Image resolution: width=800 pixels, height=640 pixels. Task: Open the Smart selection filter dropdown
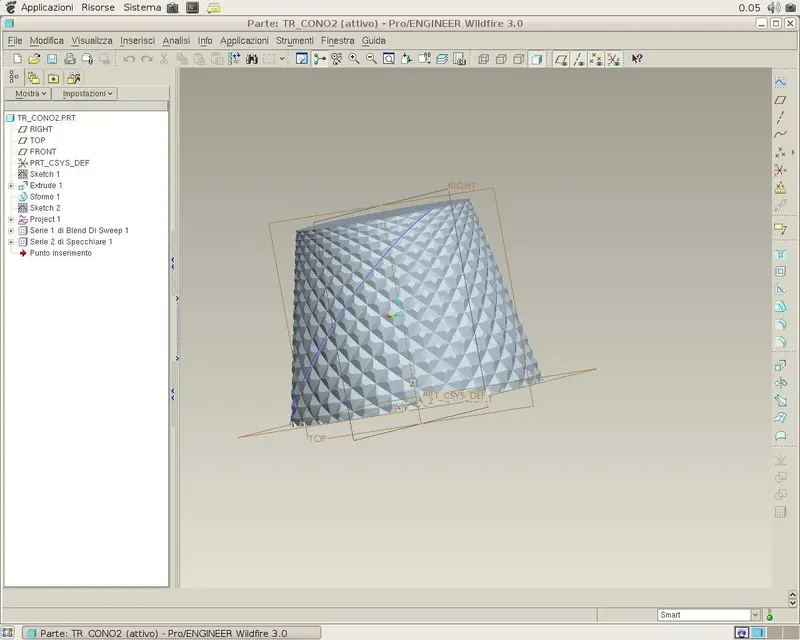[x=755, y=615]
